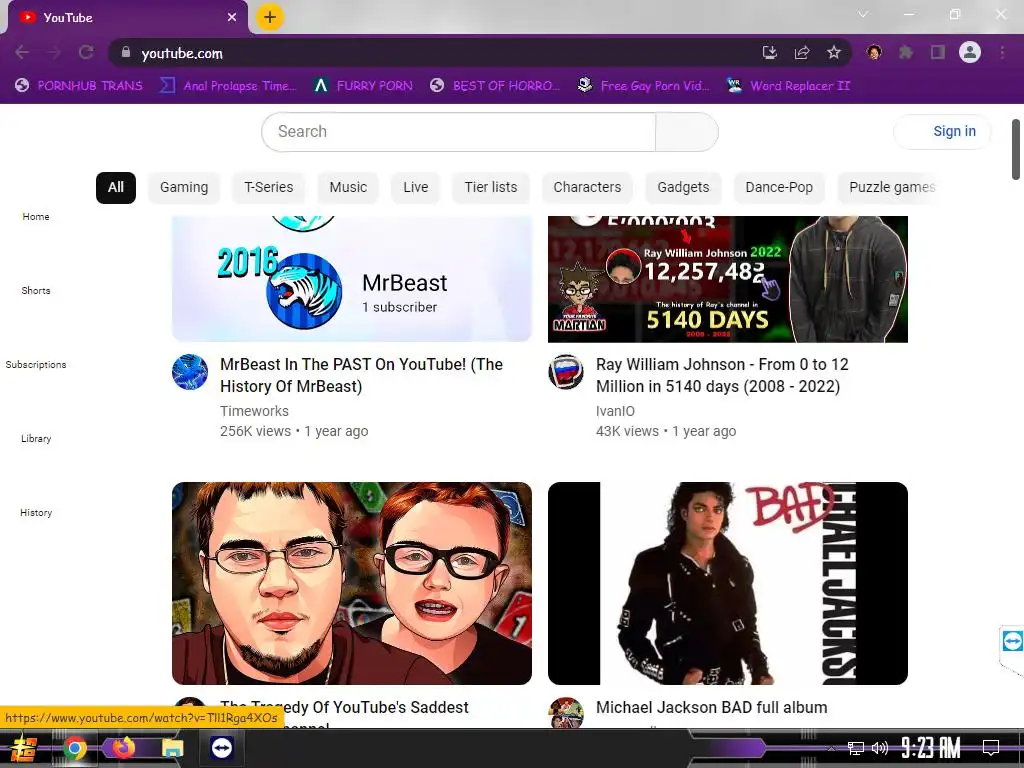Click the network tray icon
The height and width of the screenshot is (768, 1024).
[856, 748]
